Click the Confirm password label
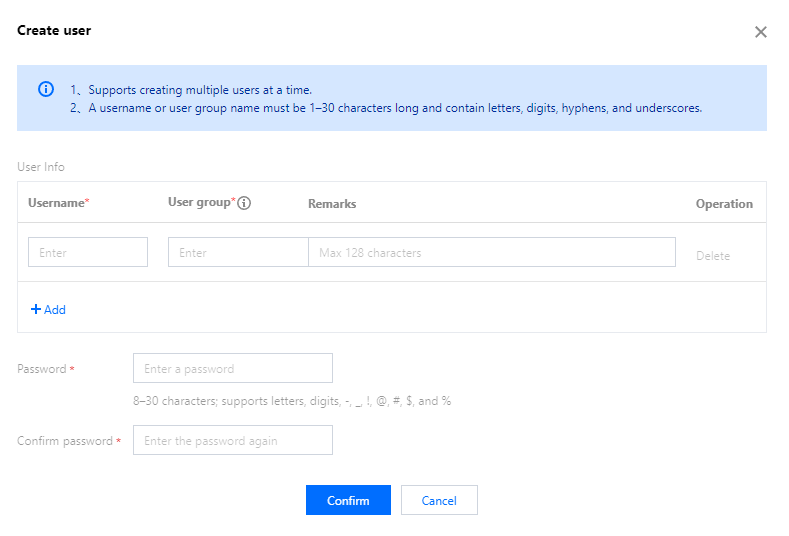The image size is (789, 536). pos(65,441)
